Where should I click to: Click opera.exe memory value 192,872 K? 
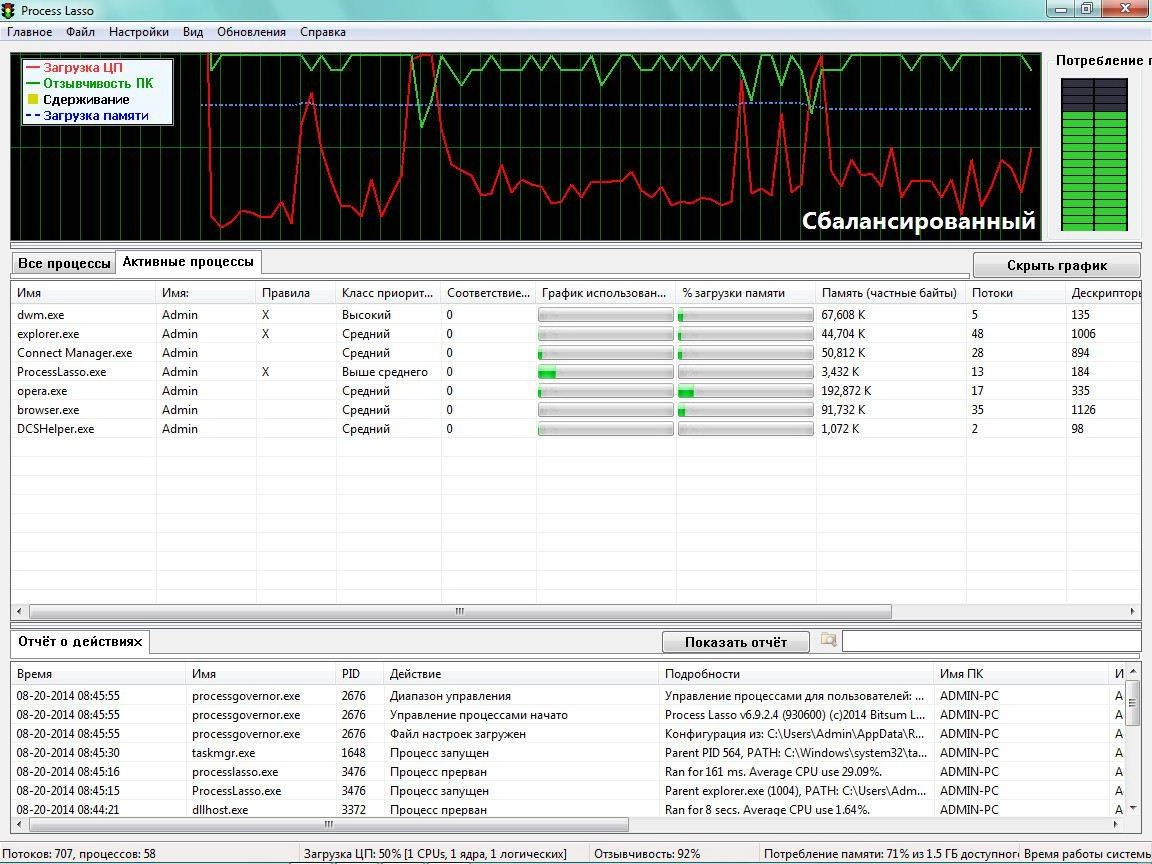coord(846,391)
